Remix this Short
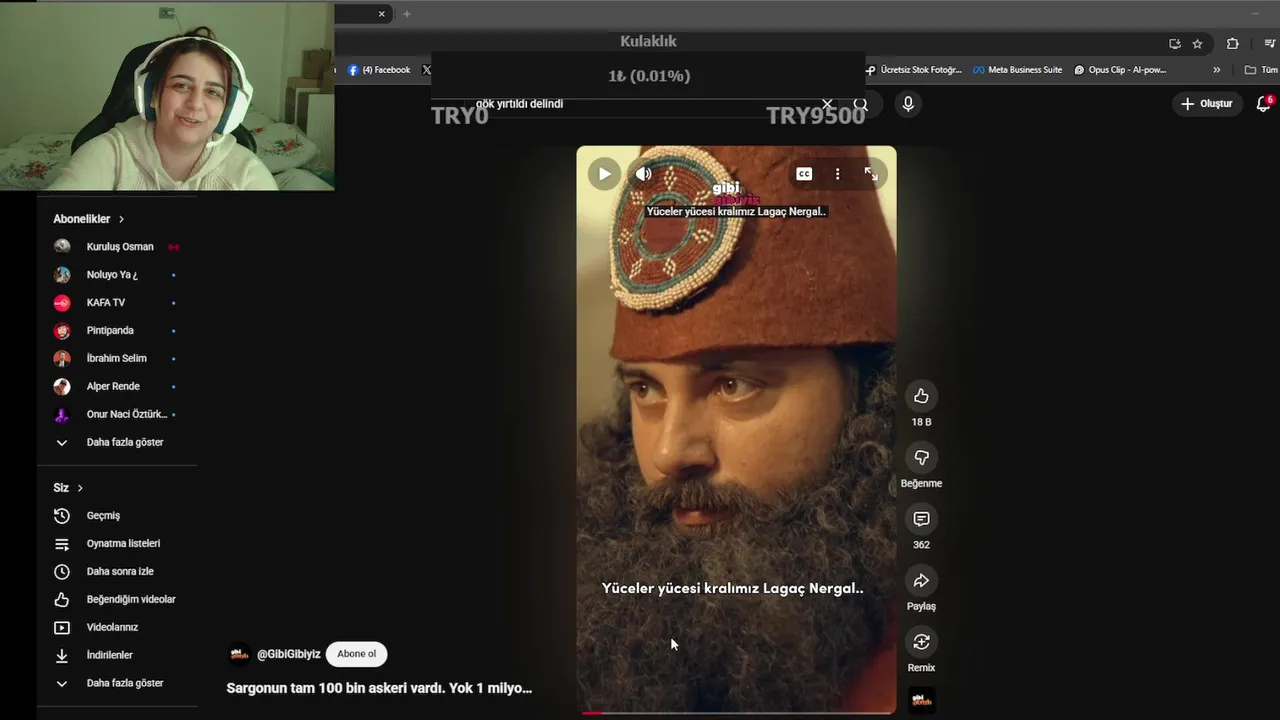 (x=921, y=642)
